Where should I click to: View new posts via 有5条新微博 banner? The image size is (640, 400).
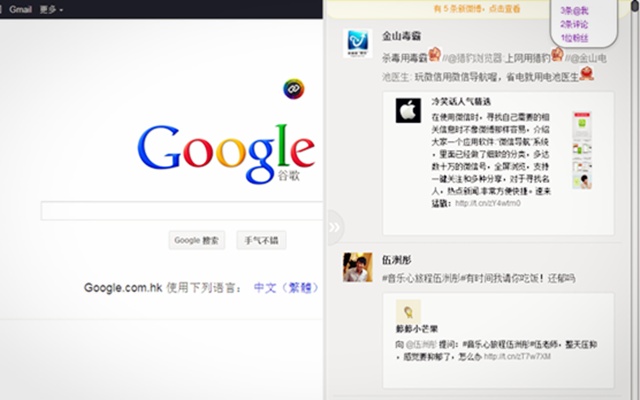[x=477, y=9]
